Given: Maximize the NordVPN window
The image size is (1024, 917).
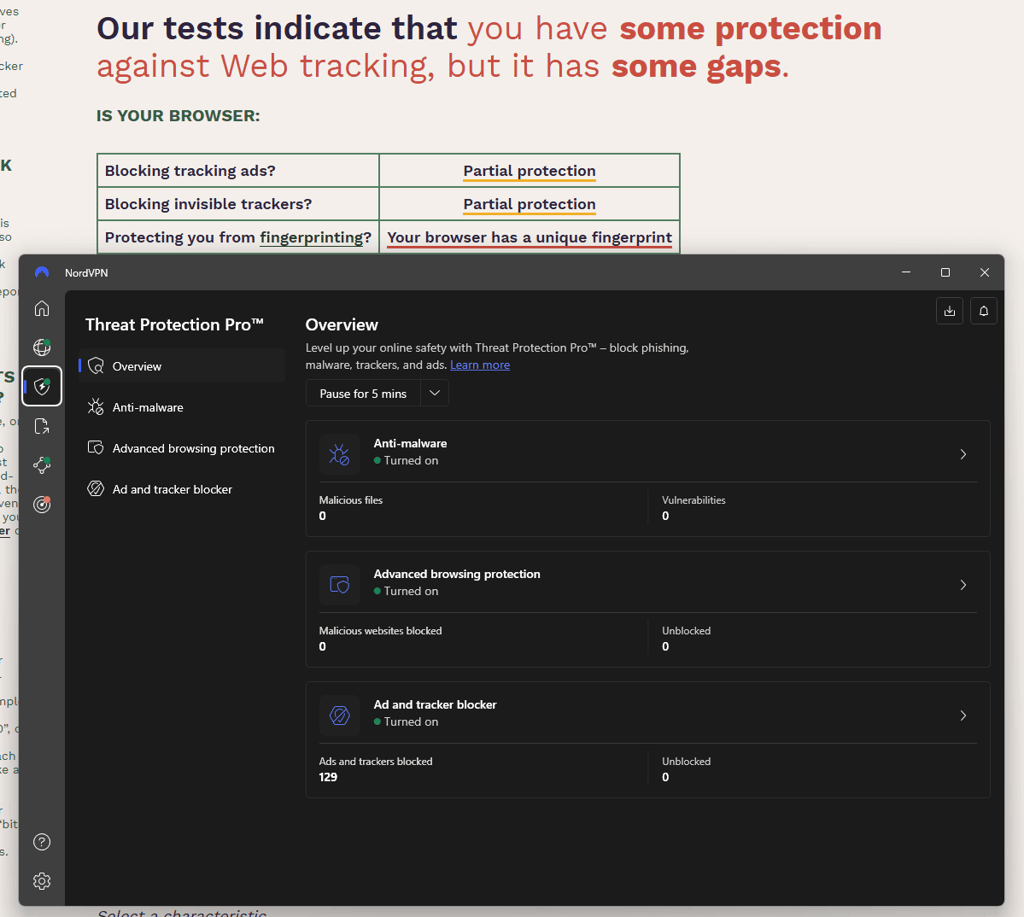Looking at the screenshot, I should [x=945, y=272].
